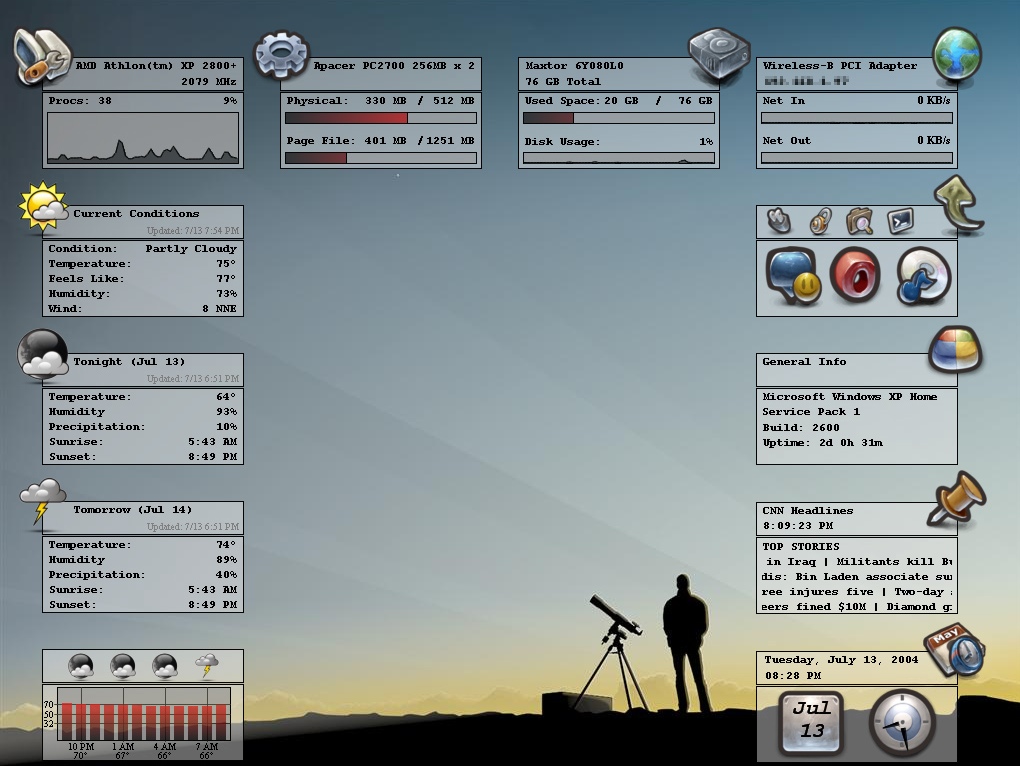Click the Physical memory usage bar

pyautogui.click(x=381, y=118)
